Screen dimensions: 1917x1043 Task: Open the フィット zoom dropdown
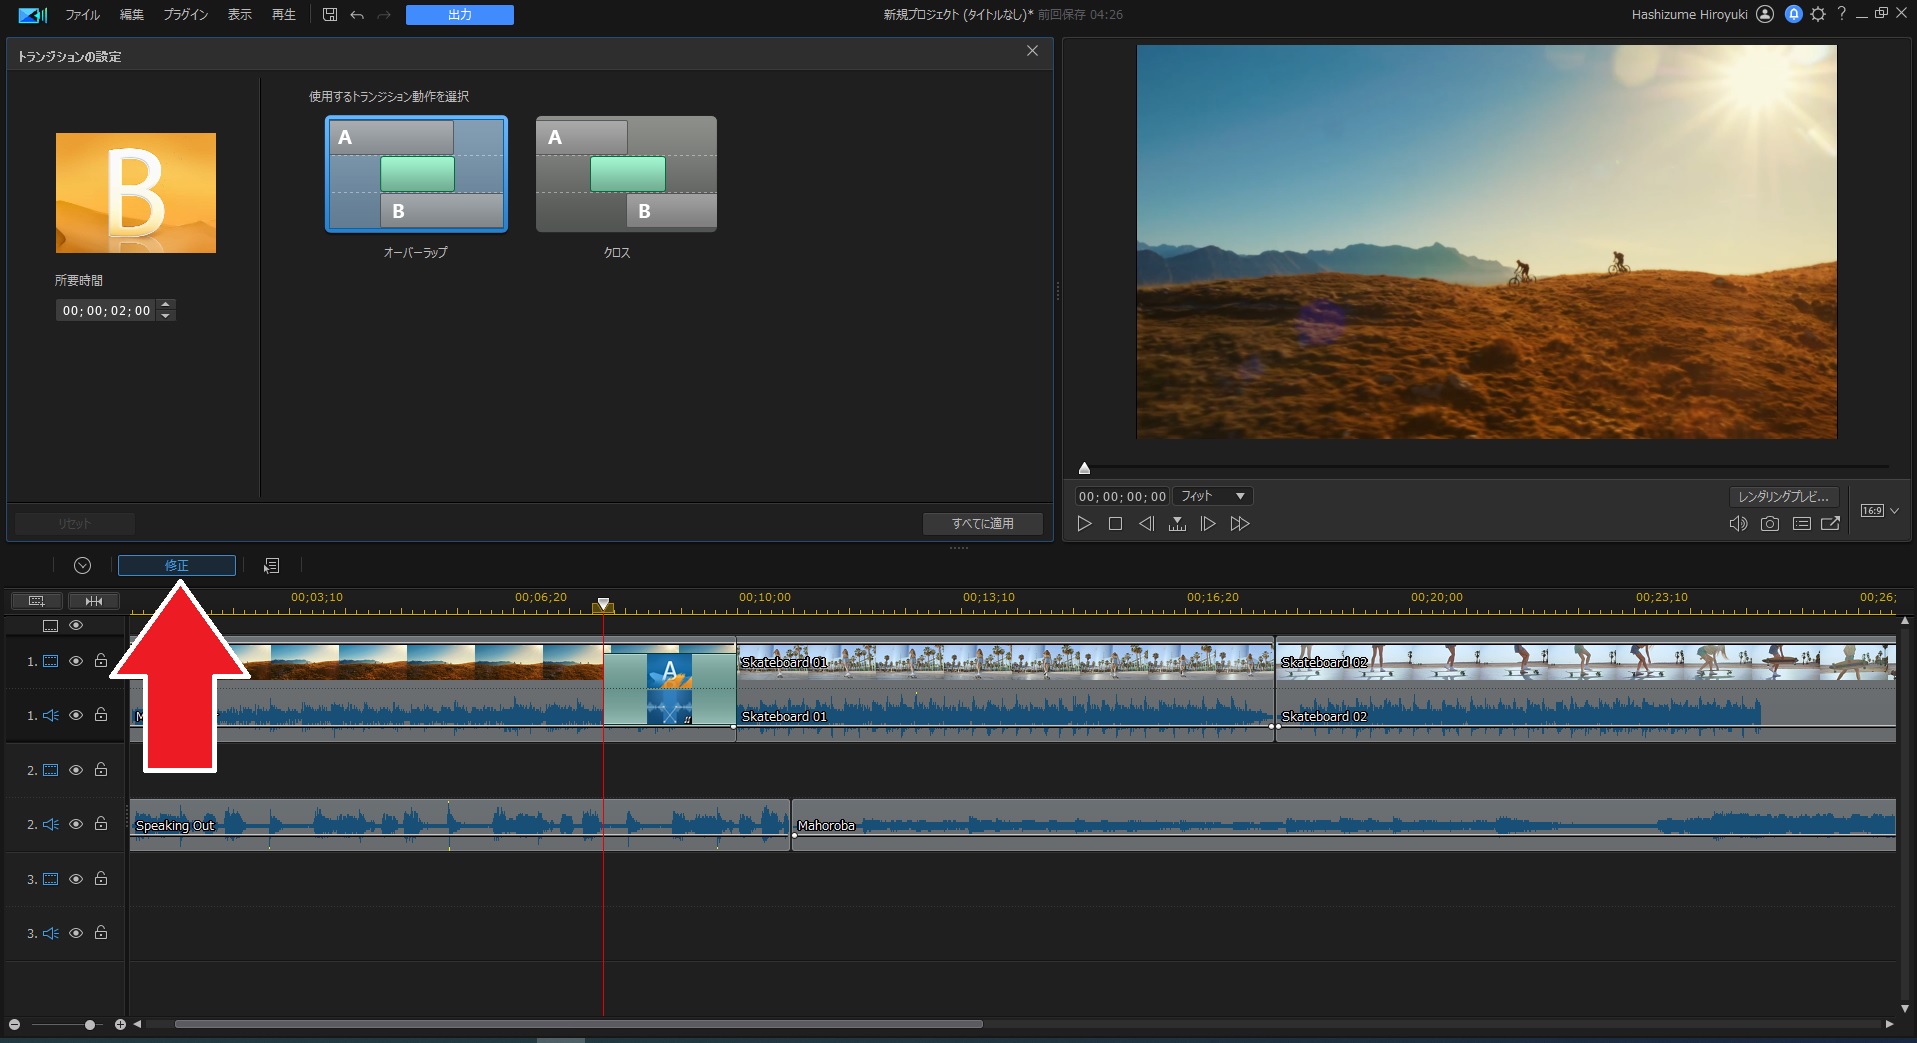1212,496
